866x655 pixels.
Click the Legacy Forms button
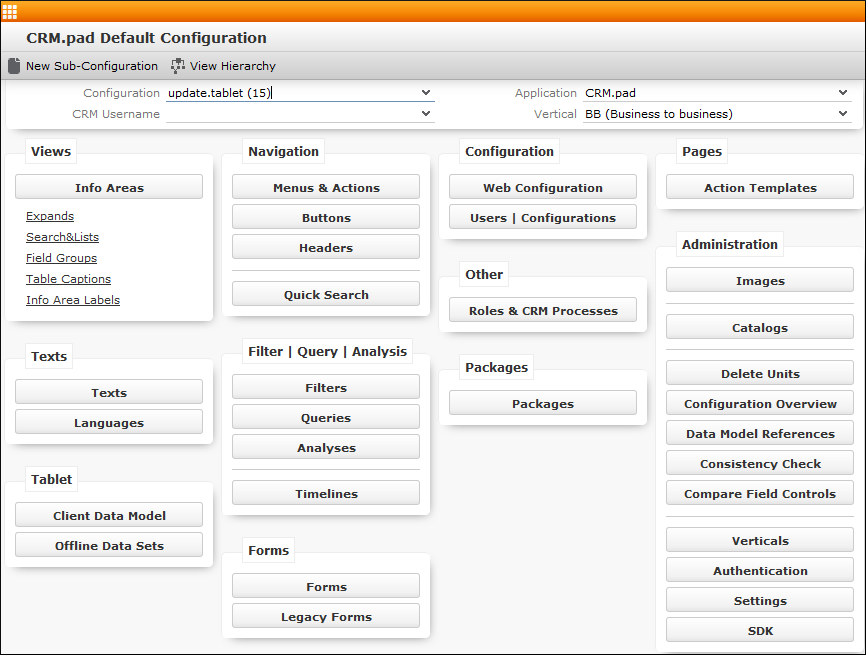point(326,617)
